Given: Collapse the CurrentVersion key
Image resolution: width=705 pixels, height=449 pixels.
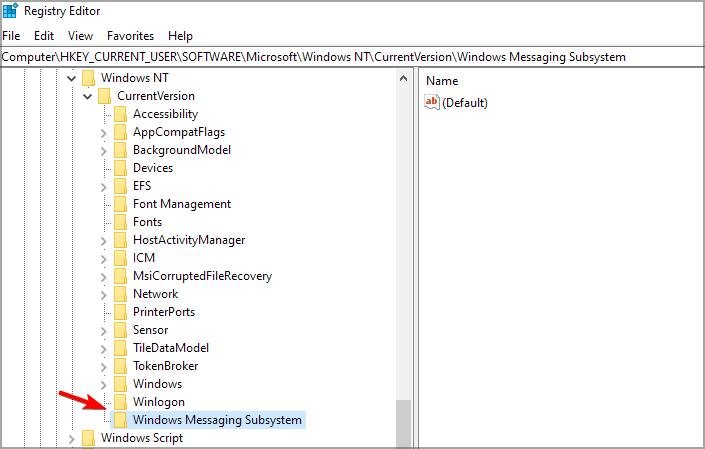Looking at the screenshot, I should pos(88,96).
